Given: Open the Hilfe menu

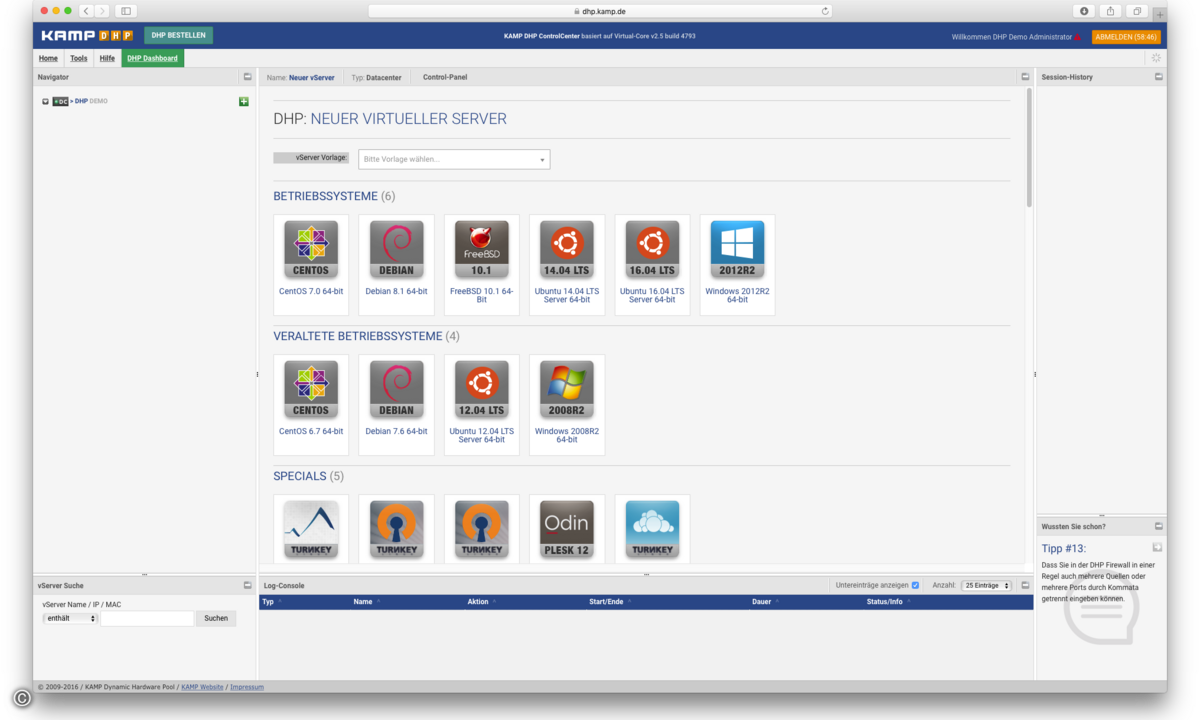Looking at the screenshot, I should [x=107, y=58].
